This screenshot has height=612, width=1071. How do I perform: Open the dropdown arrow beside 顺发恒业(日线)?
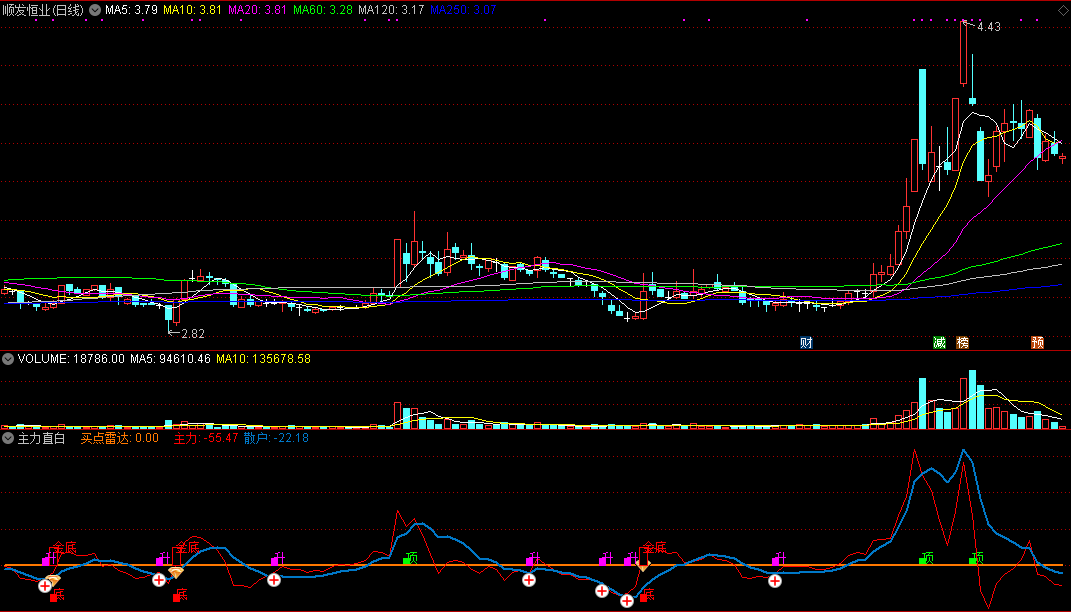(x=95, y=10)
